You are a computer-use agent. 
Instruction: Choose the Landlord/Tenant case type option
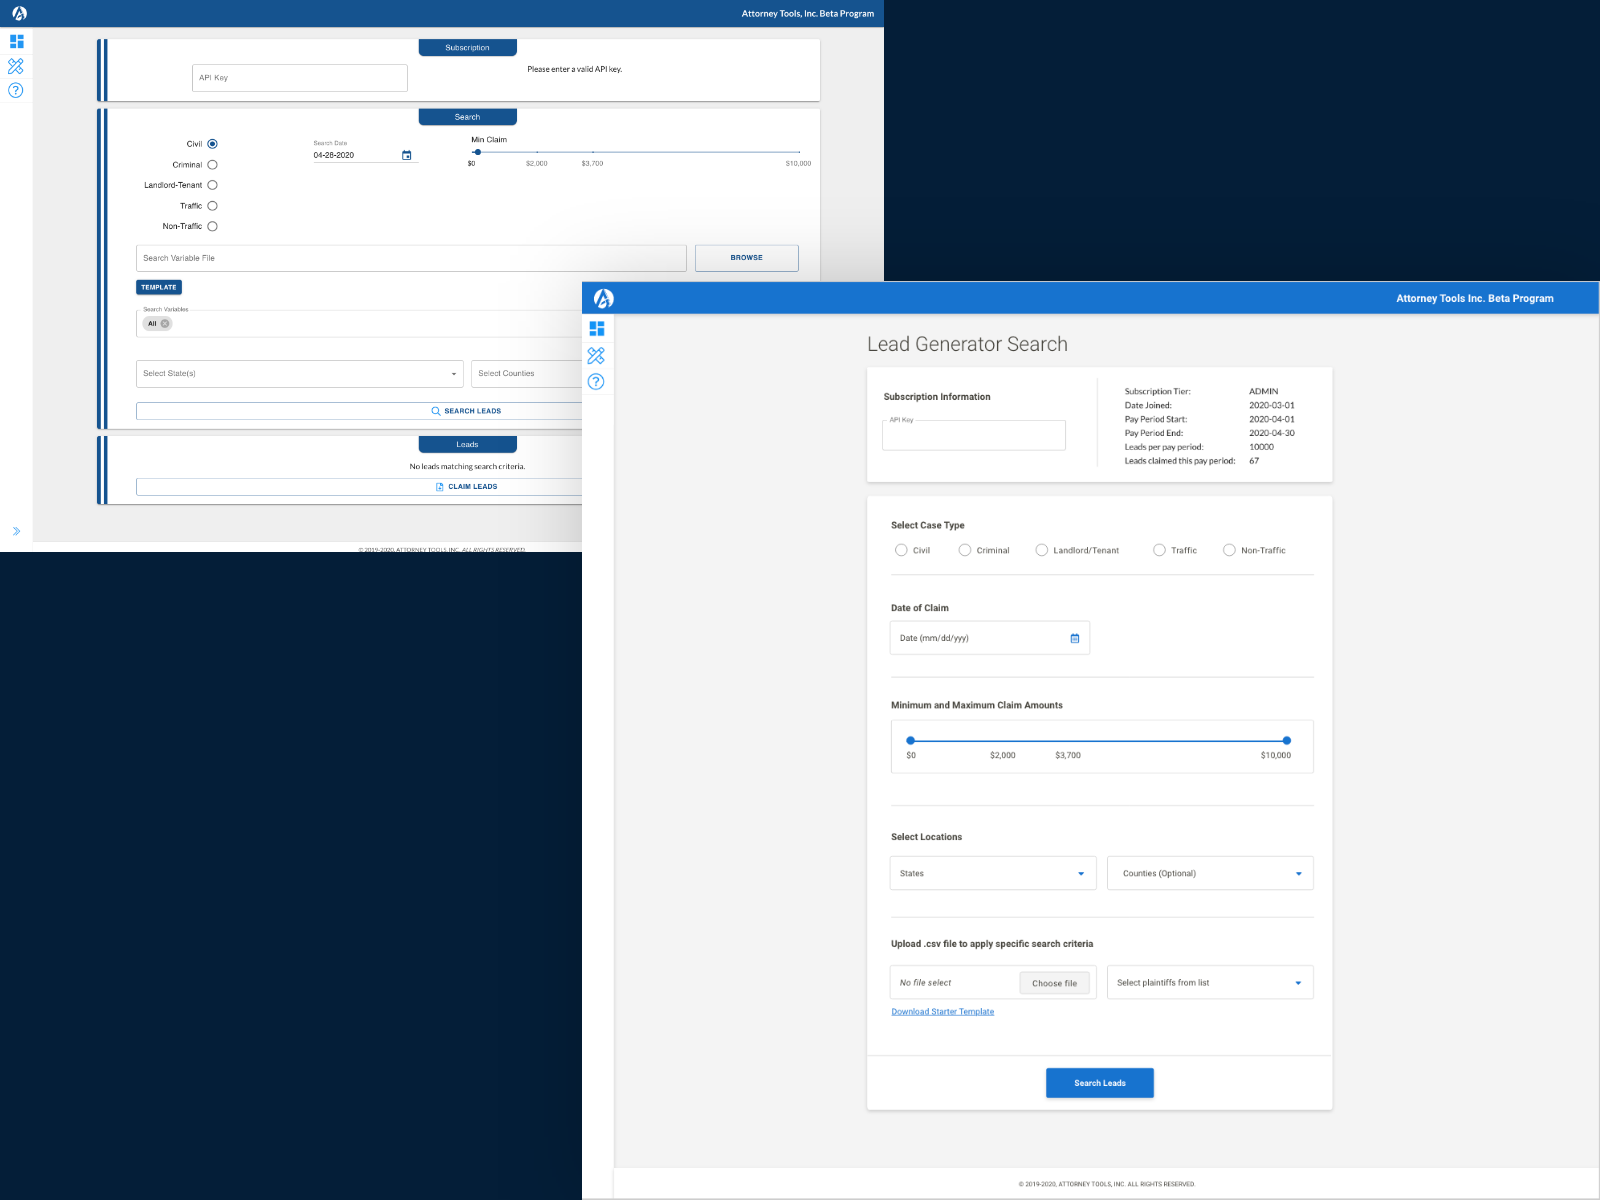pos(1042,550)
